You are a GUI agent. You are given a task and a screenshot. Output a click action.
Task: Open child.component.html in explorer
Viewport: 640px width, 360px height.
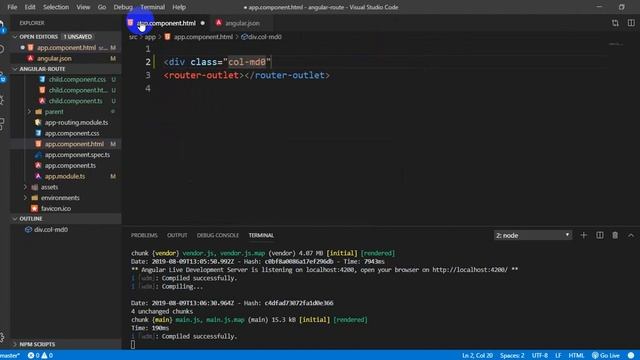[x=77, y=90]
